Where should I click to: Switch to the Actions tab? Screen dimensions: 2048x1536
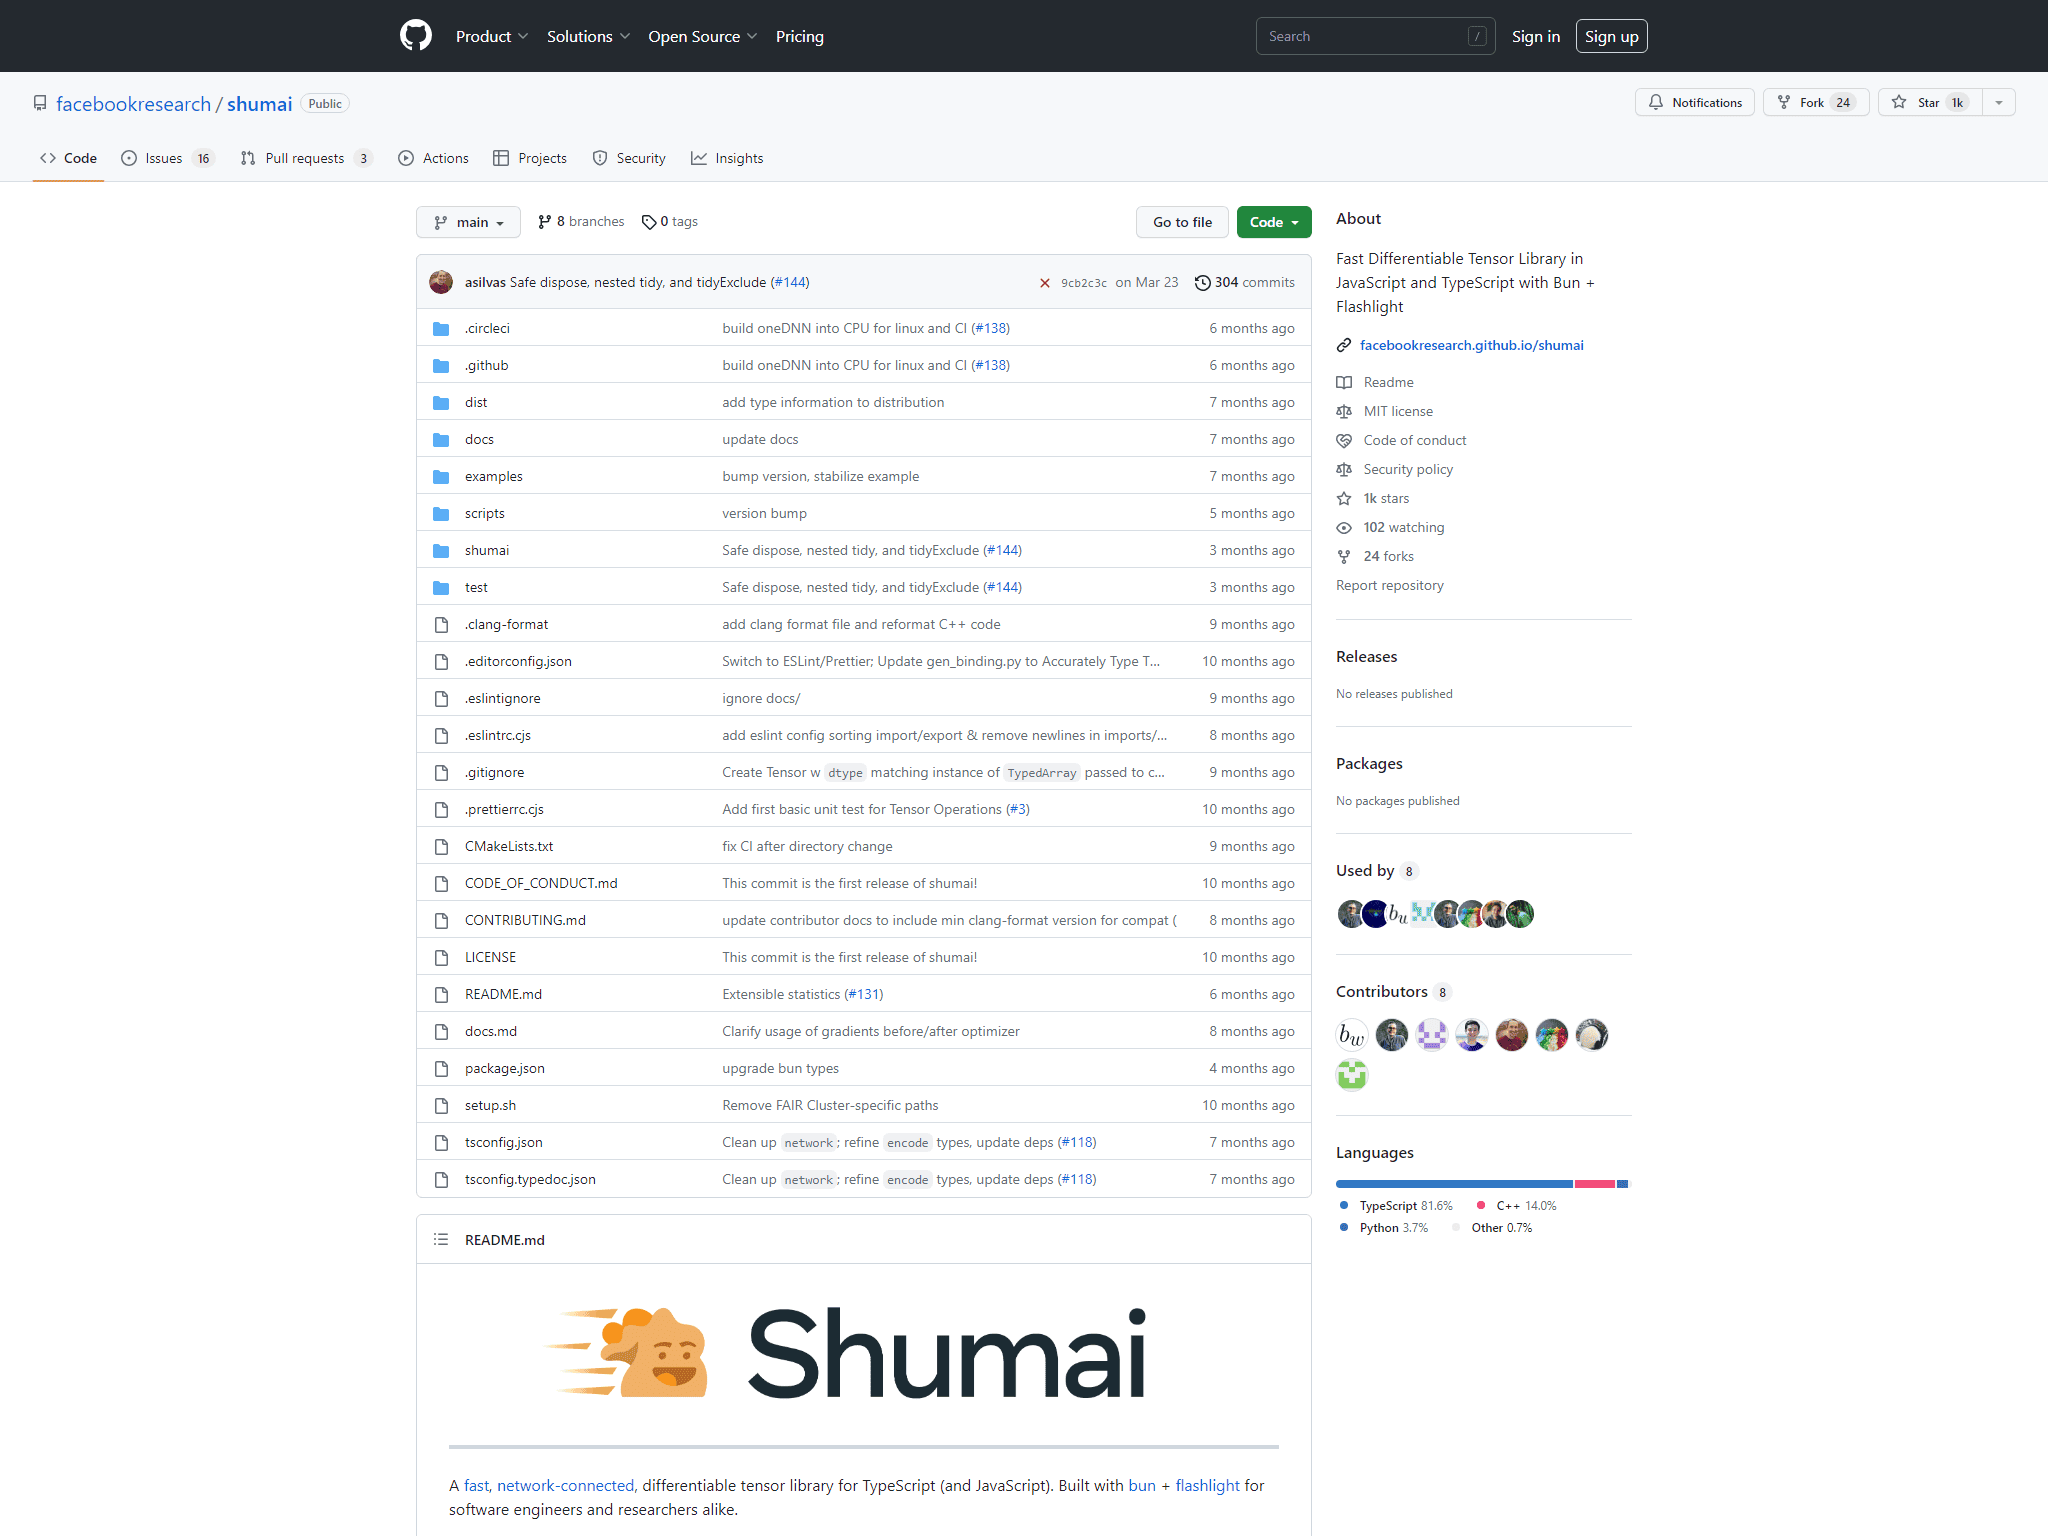433,158
